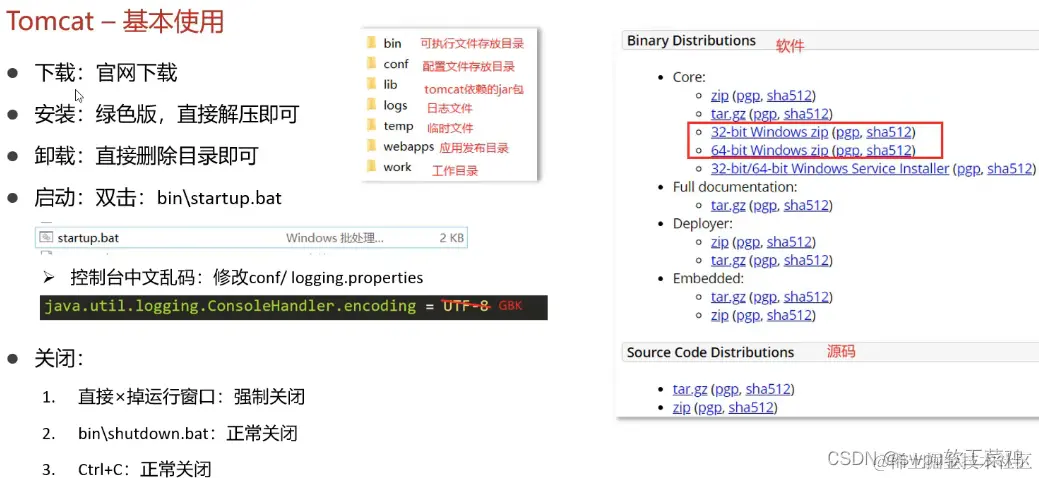Open the Core zip download link
1039x478 pixels.
click(720, 95)
